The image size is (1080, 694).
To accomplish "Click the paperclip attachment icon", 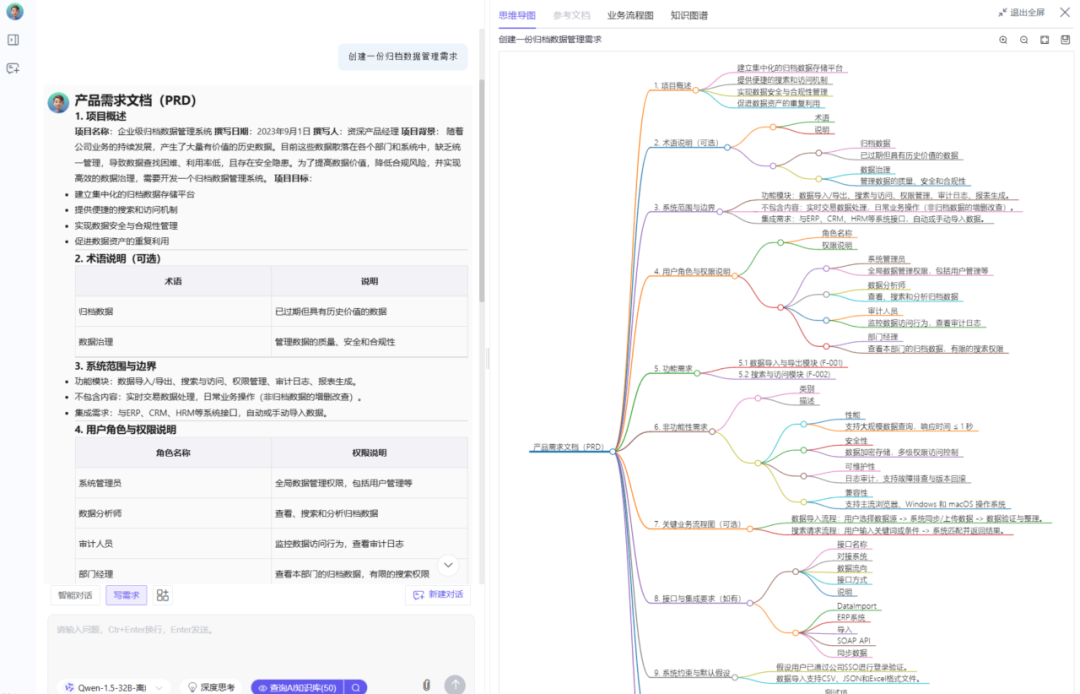I will [x=426, y=685].
